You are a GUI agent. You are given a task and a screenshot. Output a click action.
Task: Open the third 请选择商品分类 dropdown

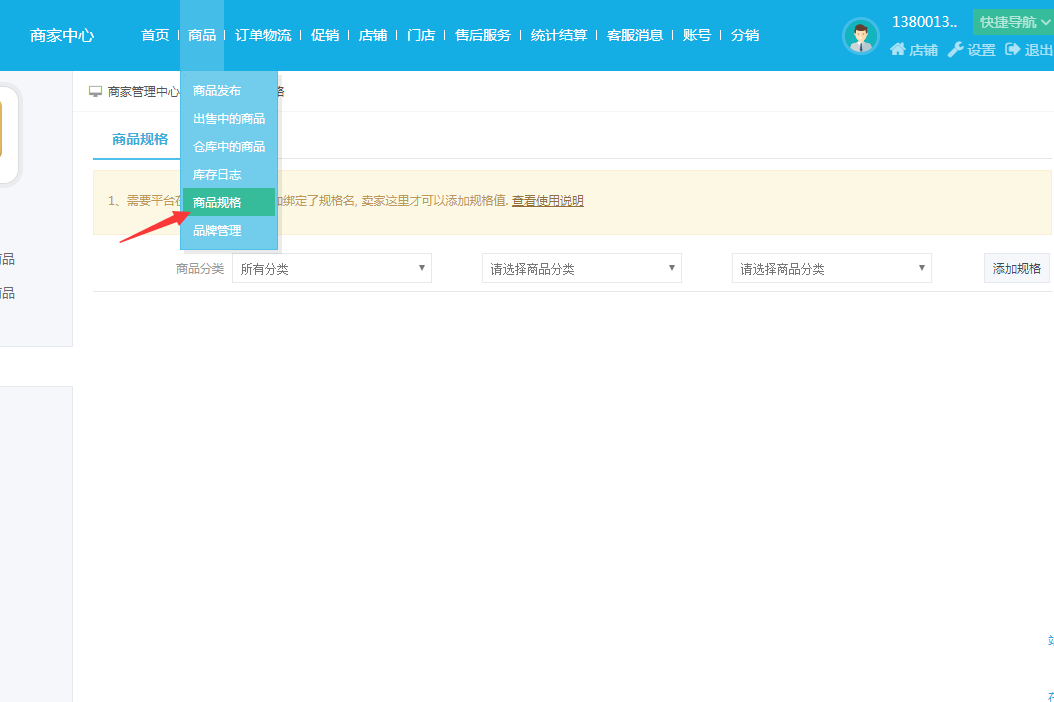831,268
